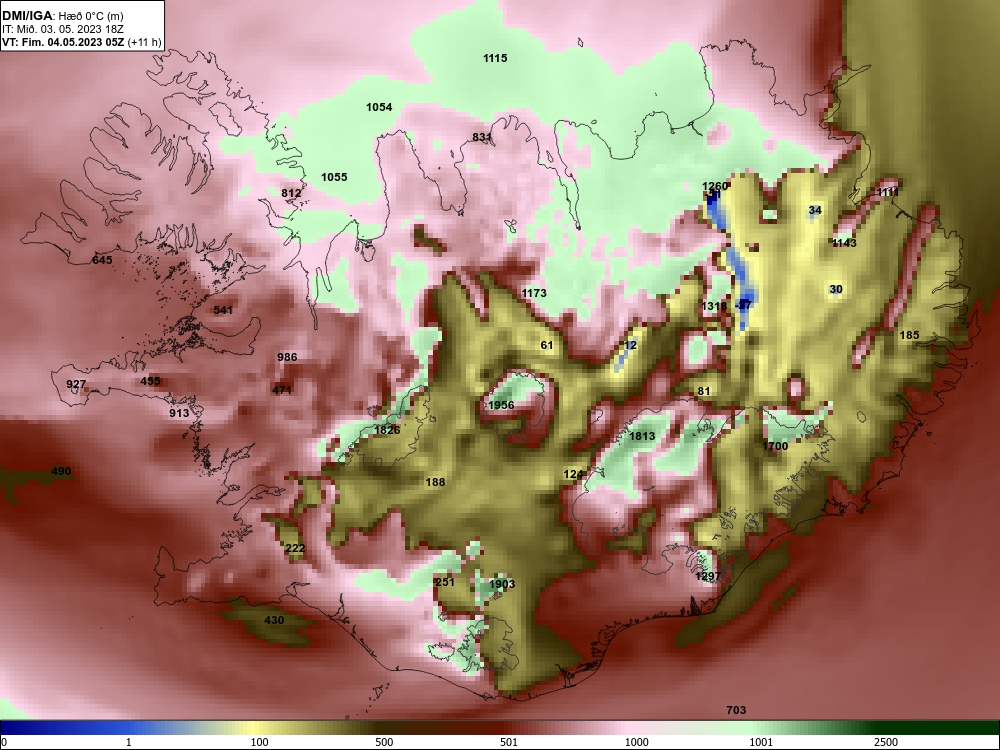Click the map value '913'

click(179, 413)
